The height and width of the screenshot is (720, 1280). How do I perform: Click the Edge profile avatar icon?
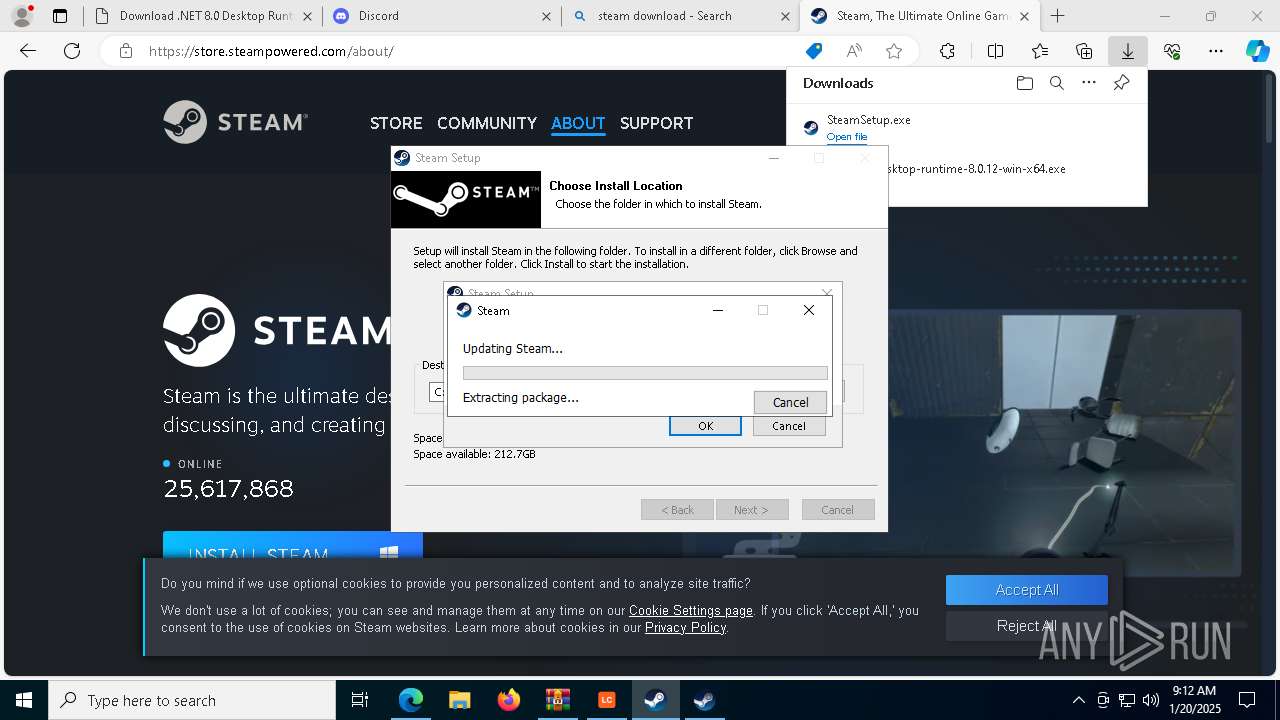(21, 15)
